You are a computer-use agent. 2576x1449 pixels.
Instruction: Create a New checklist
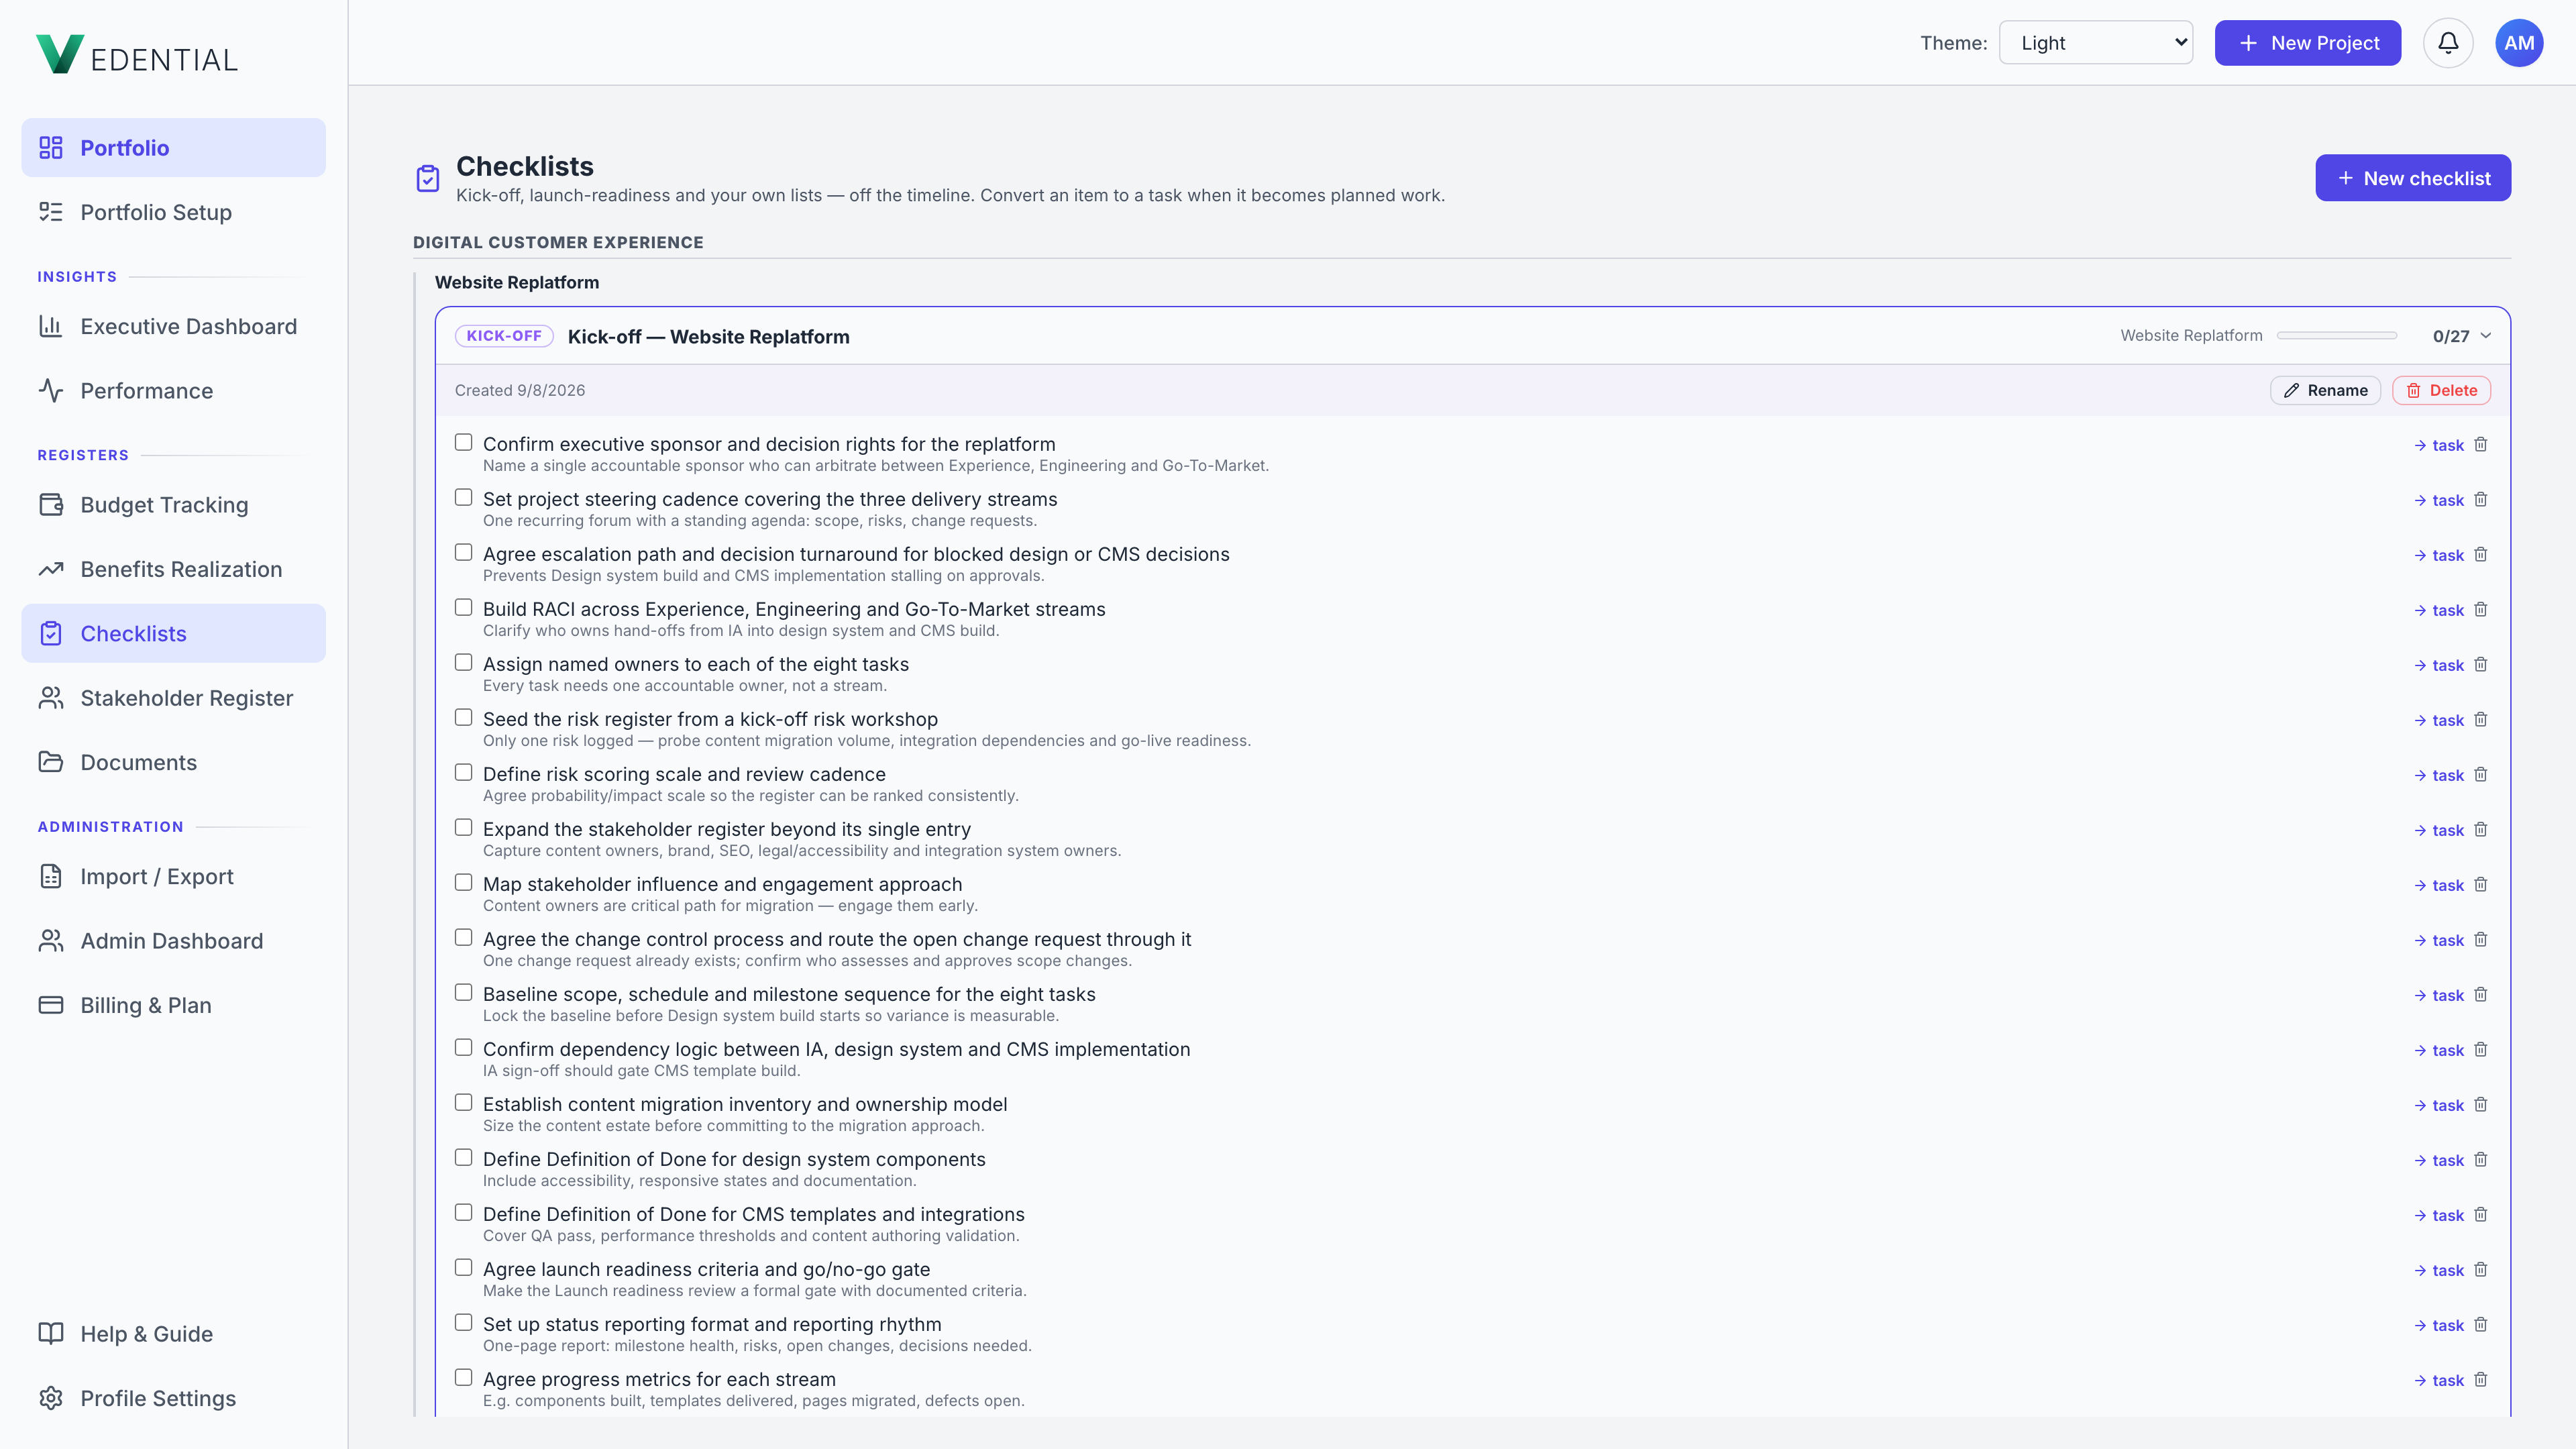point(2413,178)
